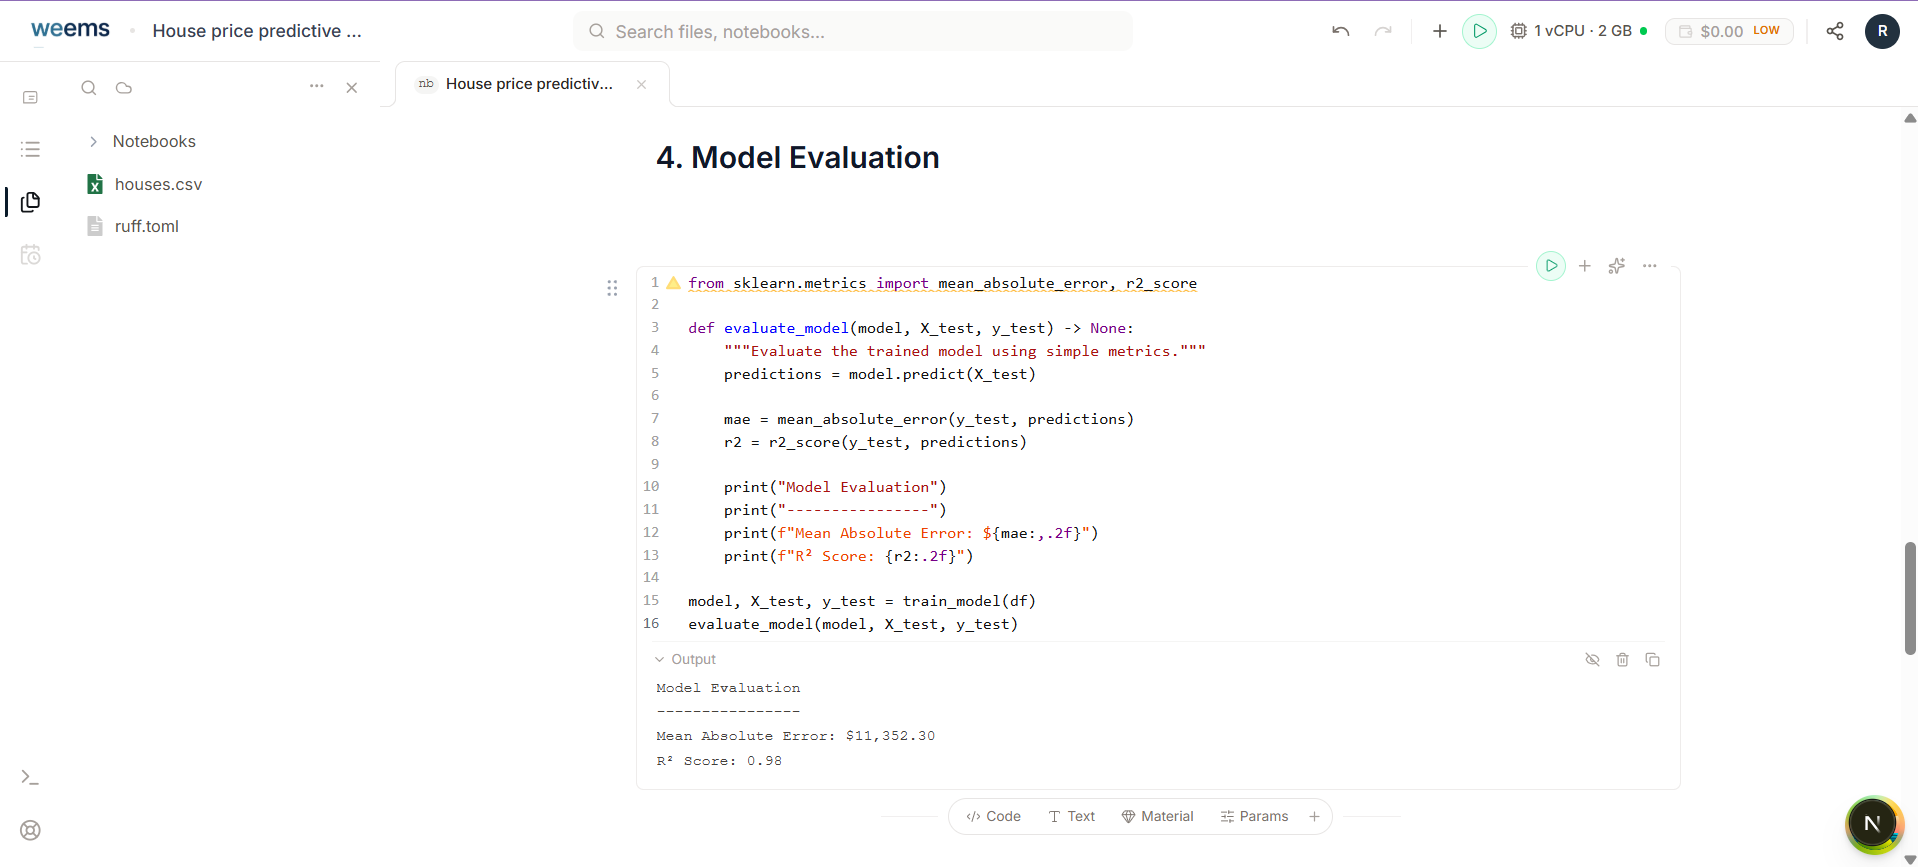Click the House price predictive project title
Screen dimensions: 1918x867
(x=257, y=31)
